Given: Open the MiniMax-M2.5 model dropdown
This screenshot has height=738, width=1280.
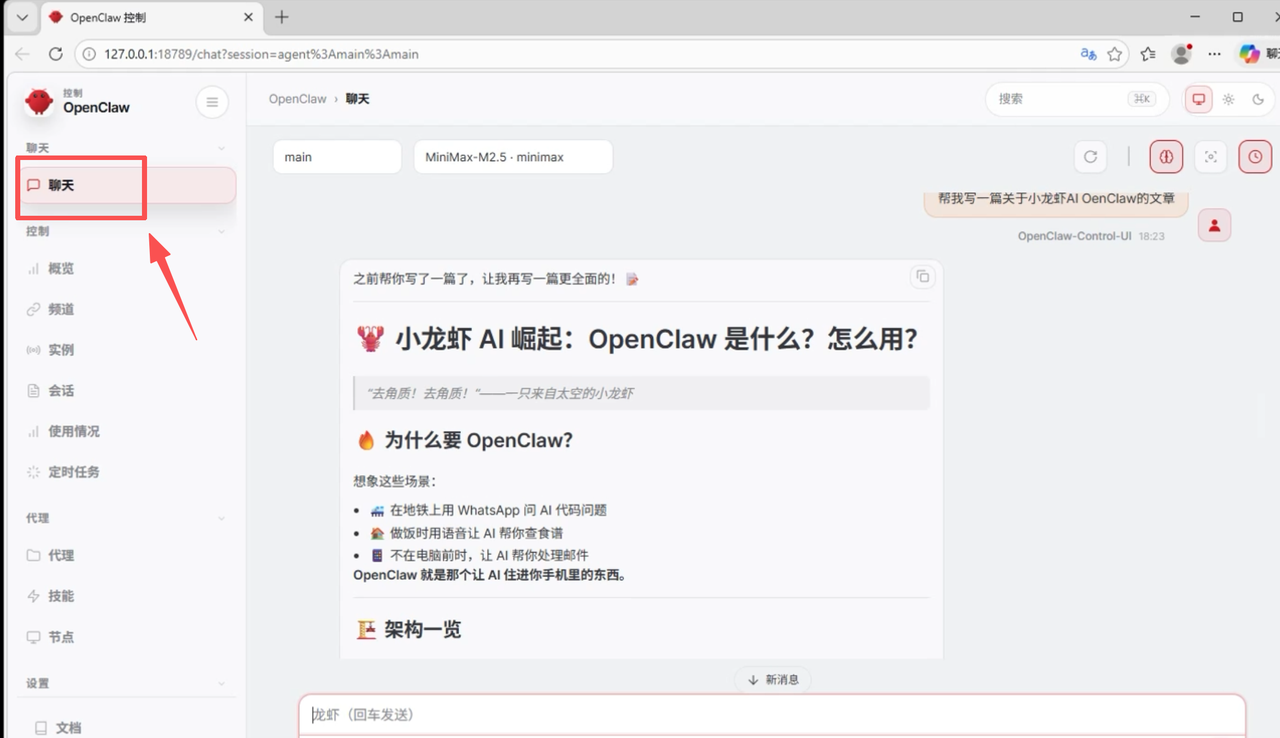Looking at the screenshot, I should (513, 157).
